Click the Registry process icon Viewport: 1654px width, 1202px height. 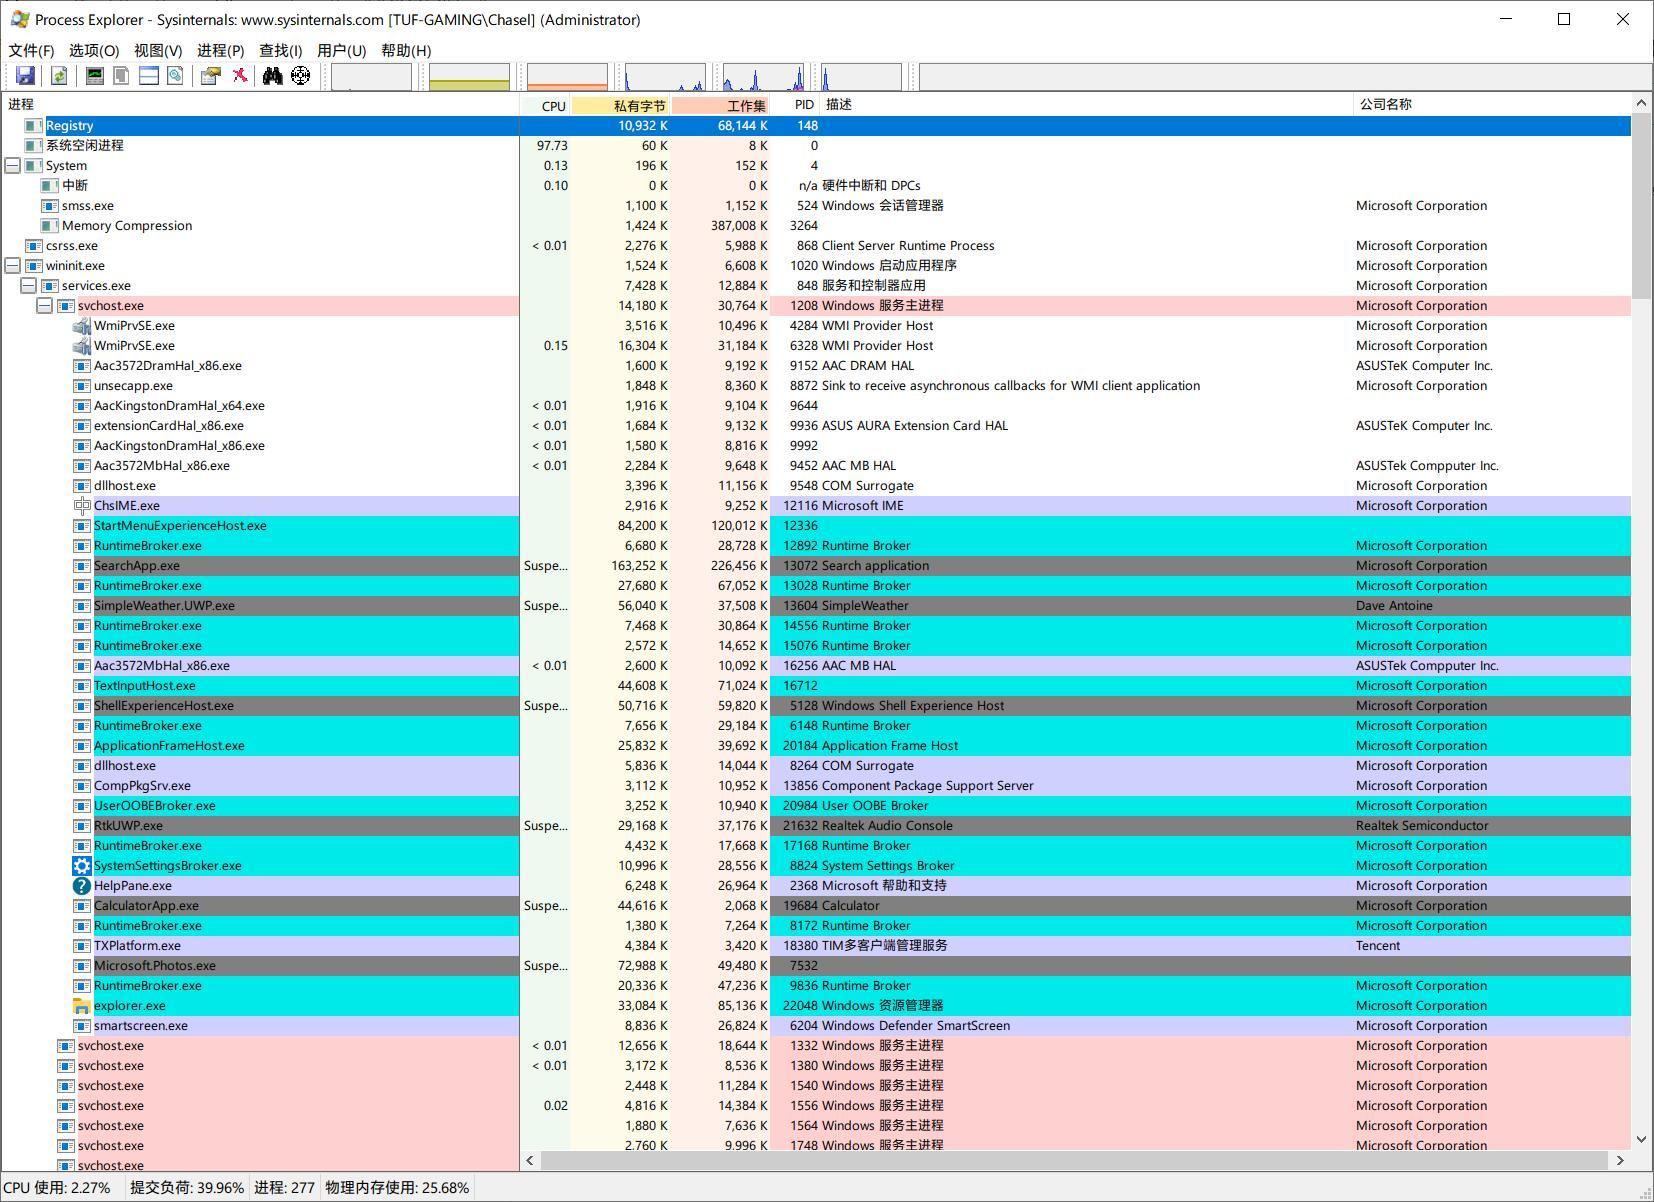(x=34, y=126)
